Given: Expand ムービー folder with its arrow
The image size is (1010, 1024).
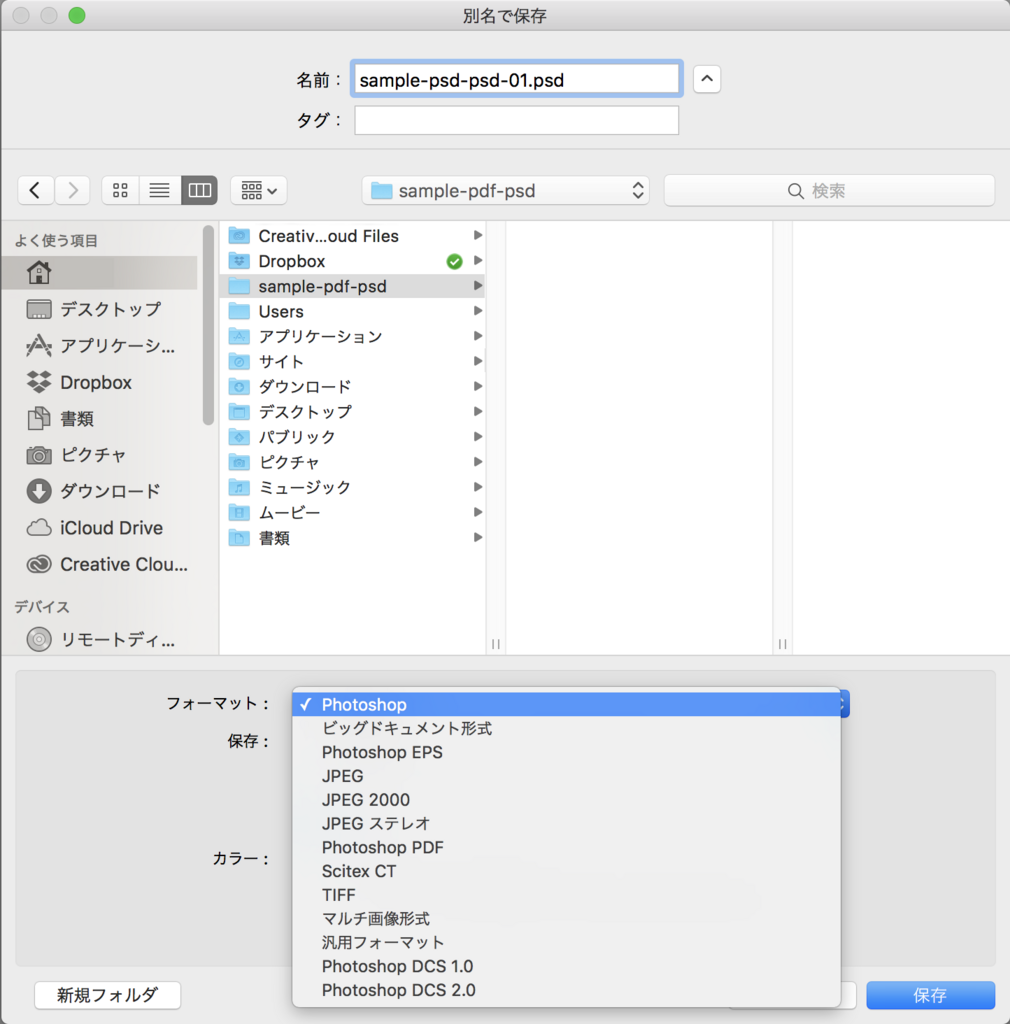Looking at the screenshot, I should click(x=478, y=512).
